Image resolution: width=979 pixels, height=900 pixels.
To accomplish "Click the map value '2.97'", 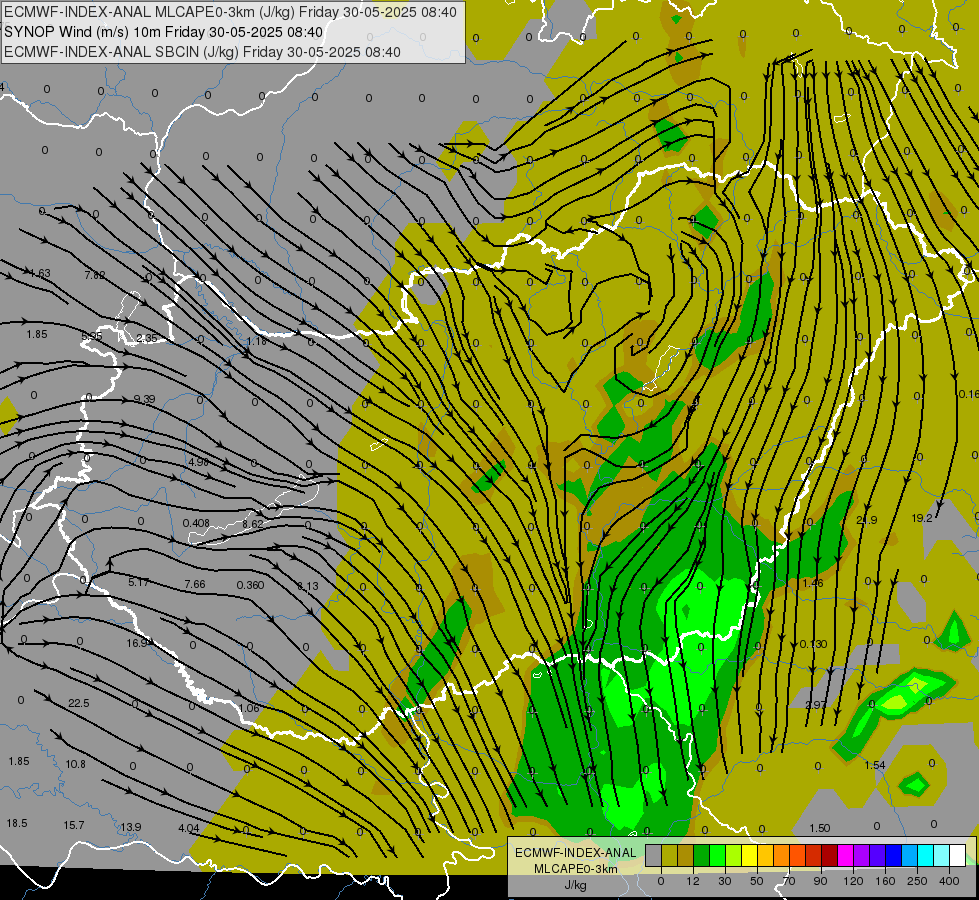I will (x=815, y=705).
